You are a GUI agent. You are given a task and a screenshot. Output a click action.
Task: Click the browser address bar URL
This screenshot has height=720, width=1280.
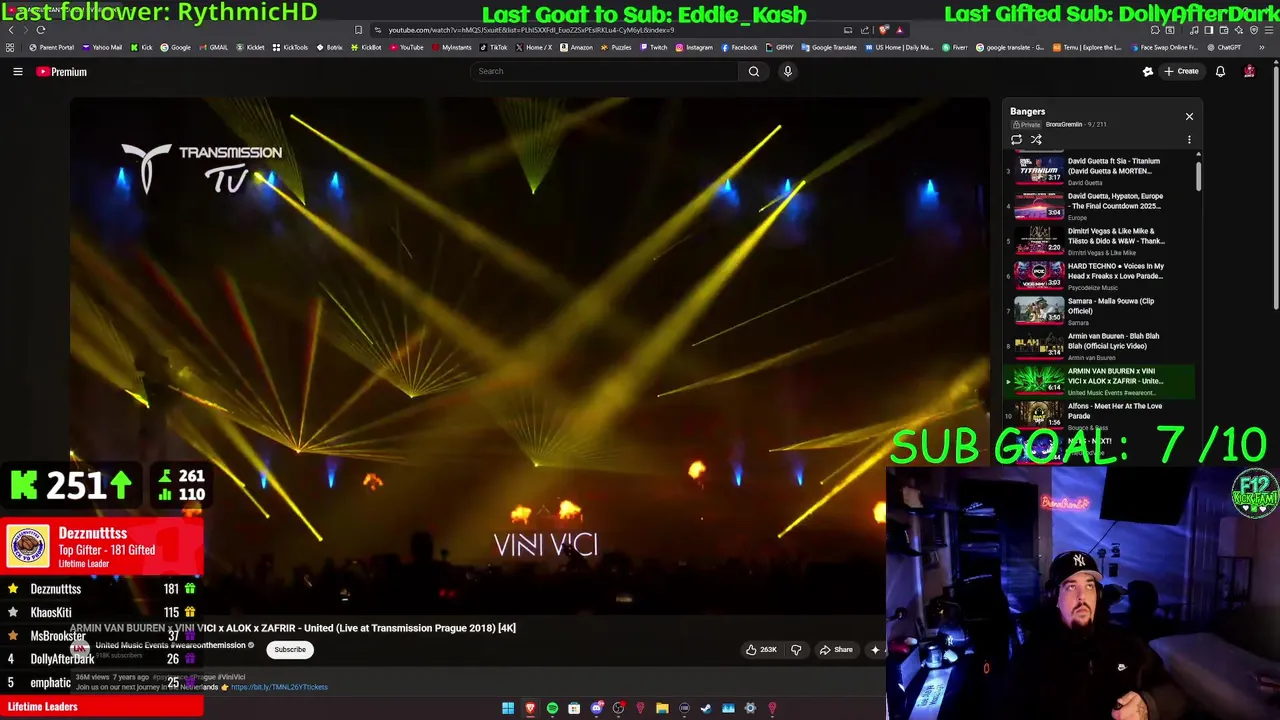[531, 30]
